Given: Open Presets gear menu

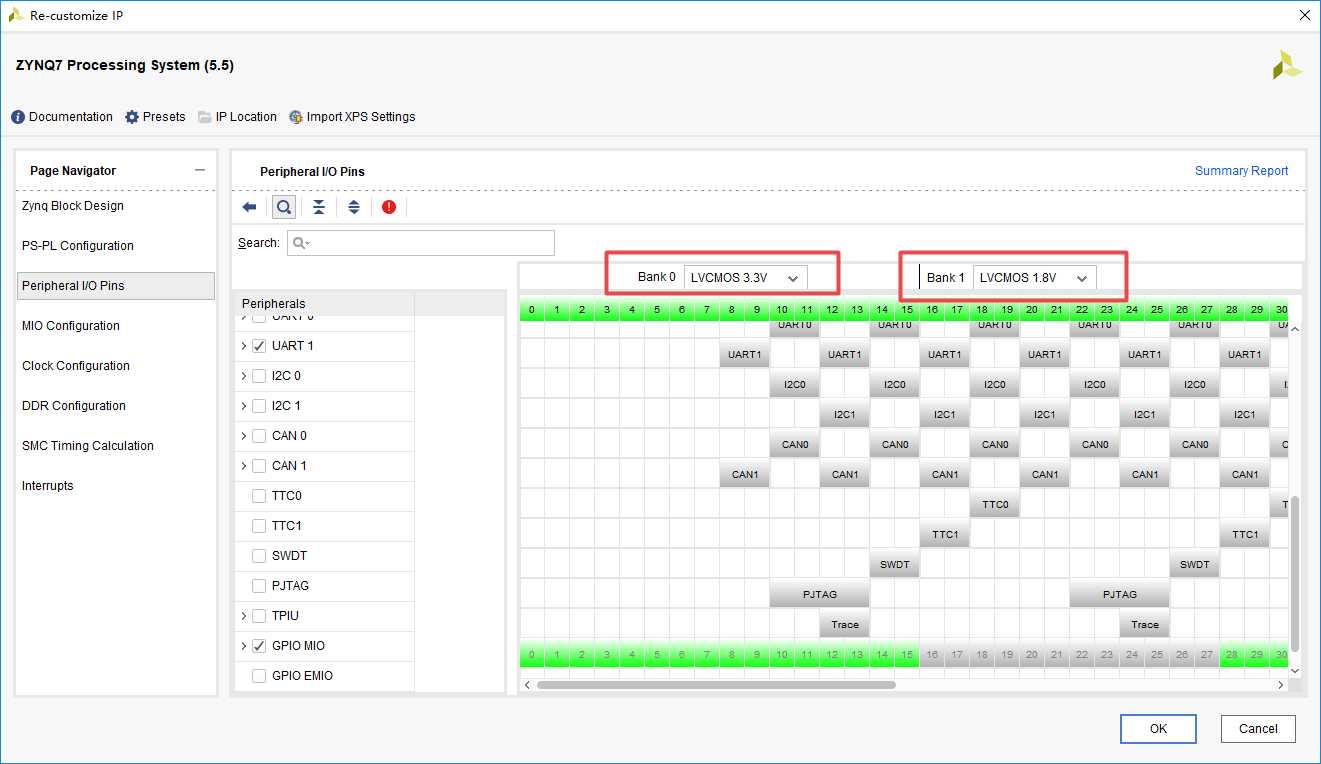Looking at the screenshot, I should (x=155, y=117).
